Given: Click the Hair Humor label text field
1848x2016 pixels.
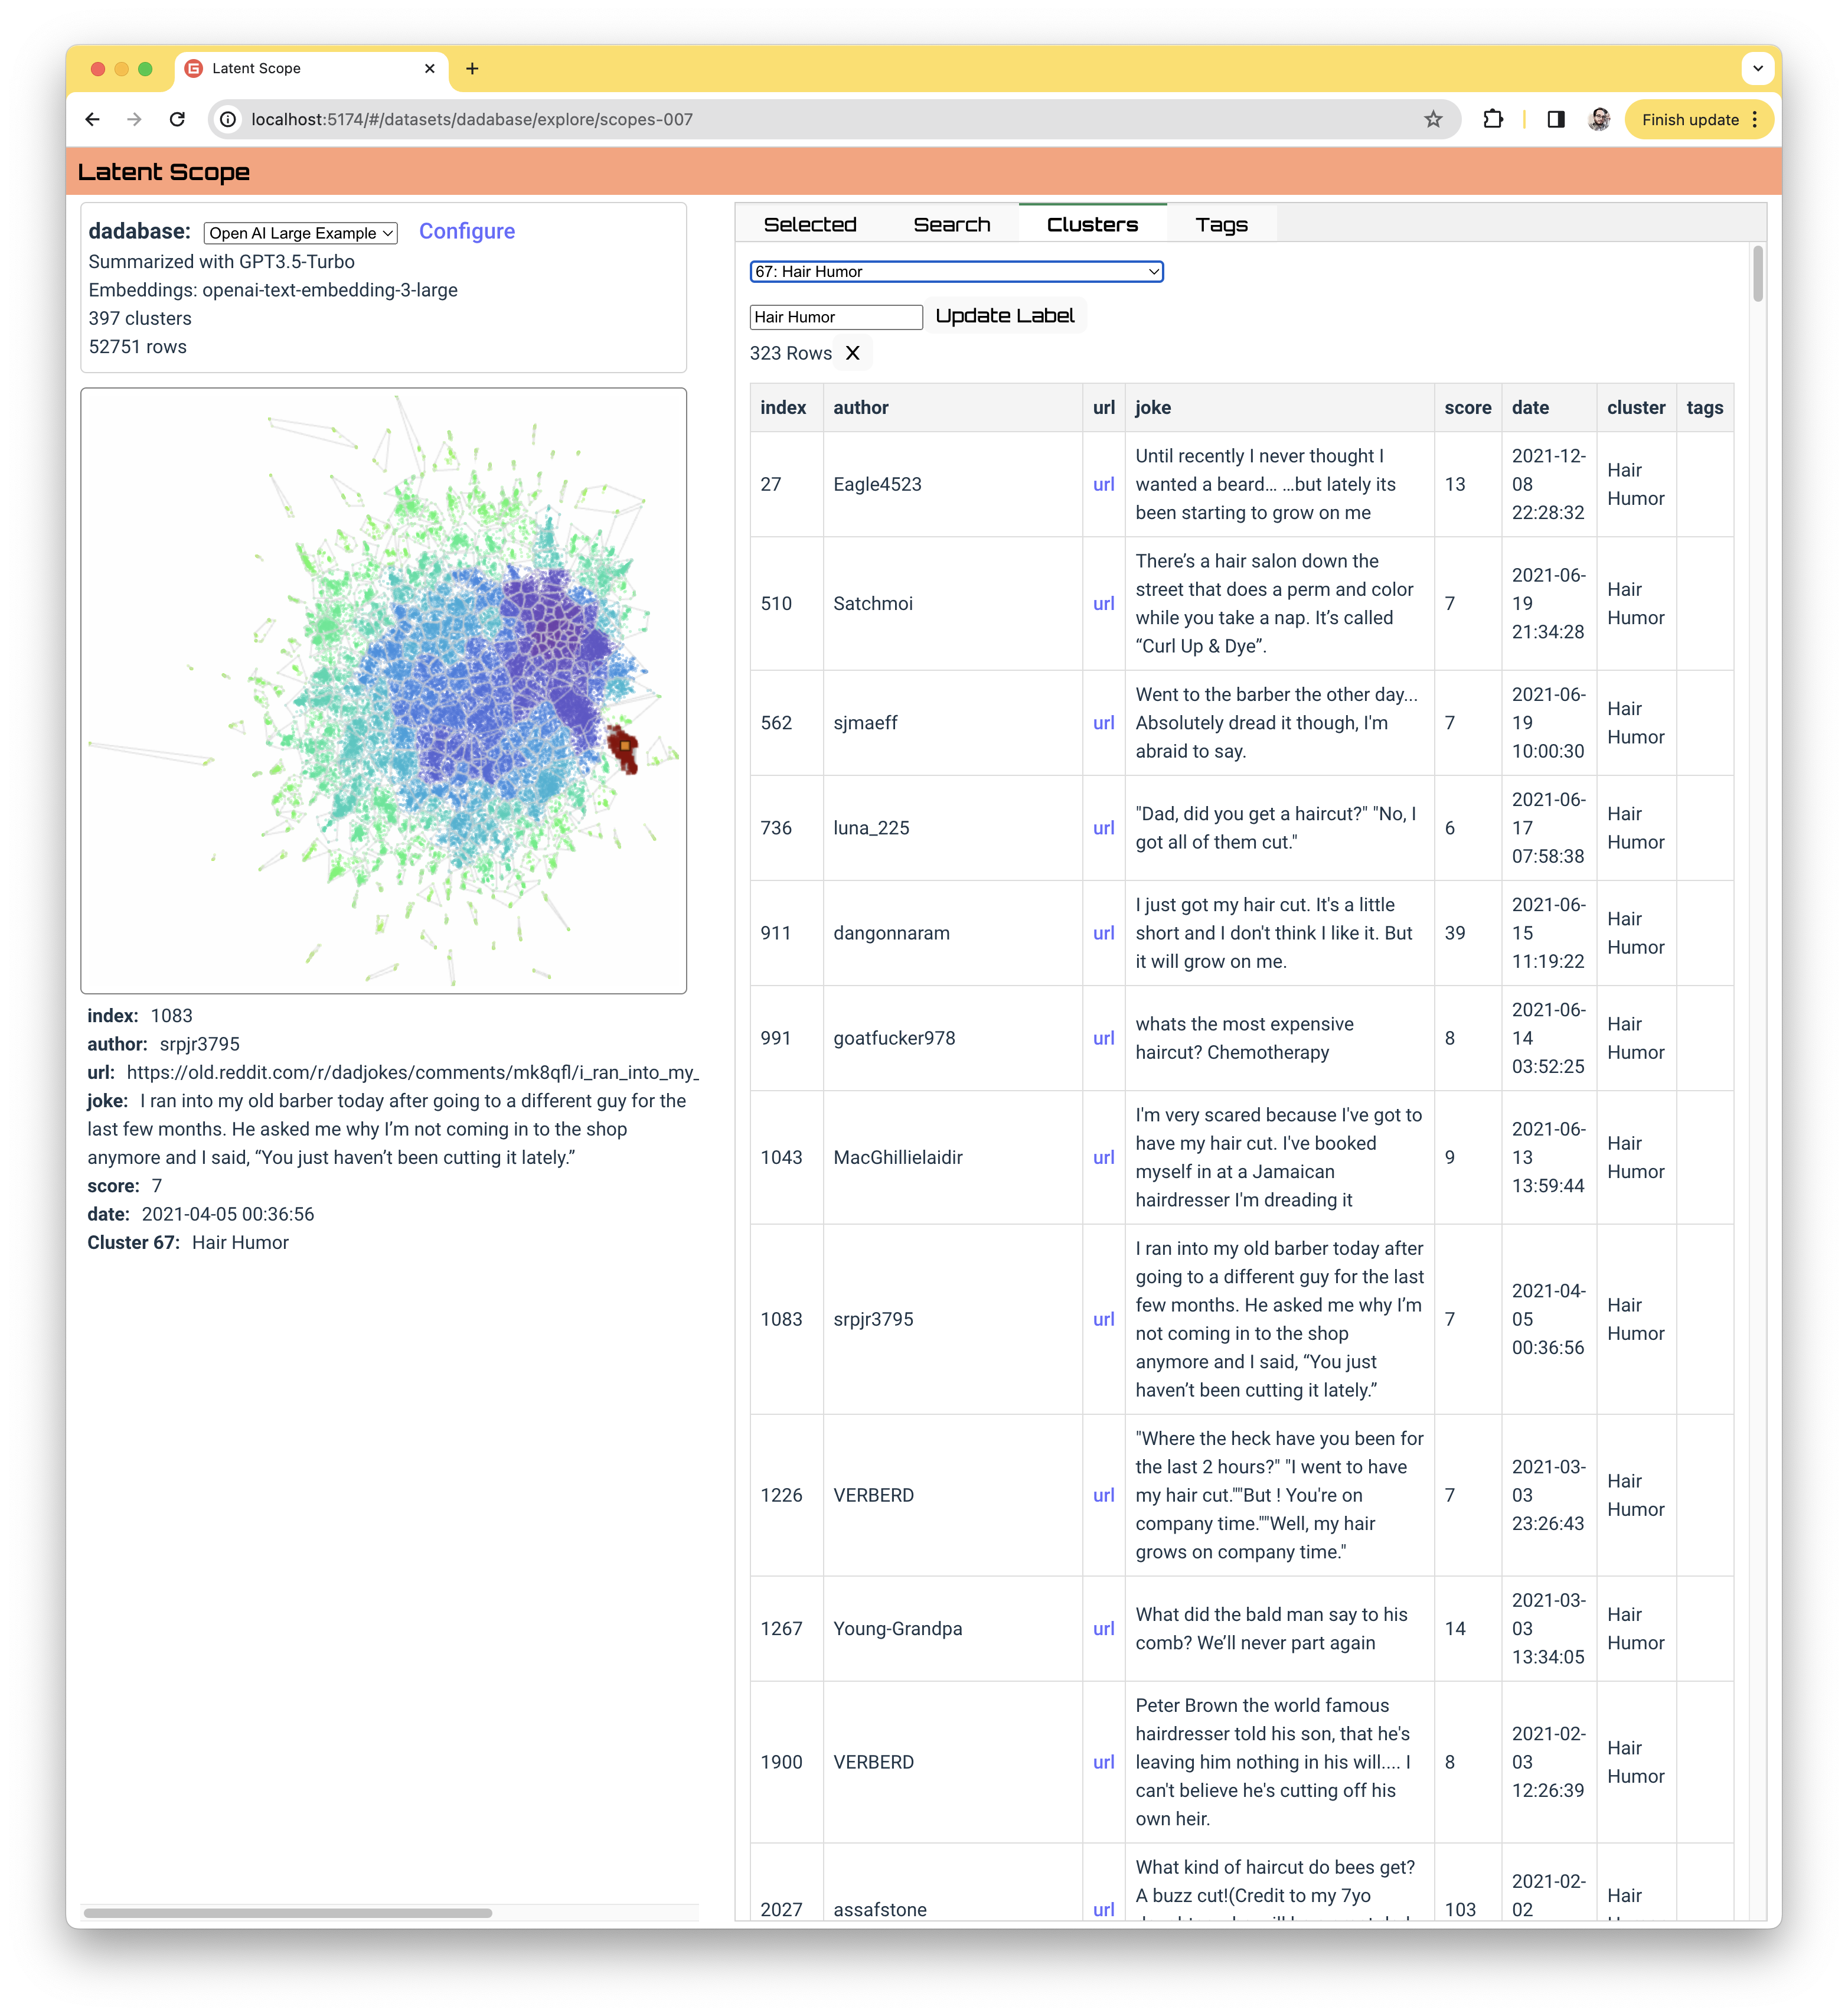Looking at the screenshot, I should pos(835,317).
